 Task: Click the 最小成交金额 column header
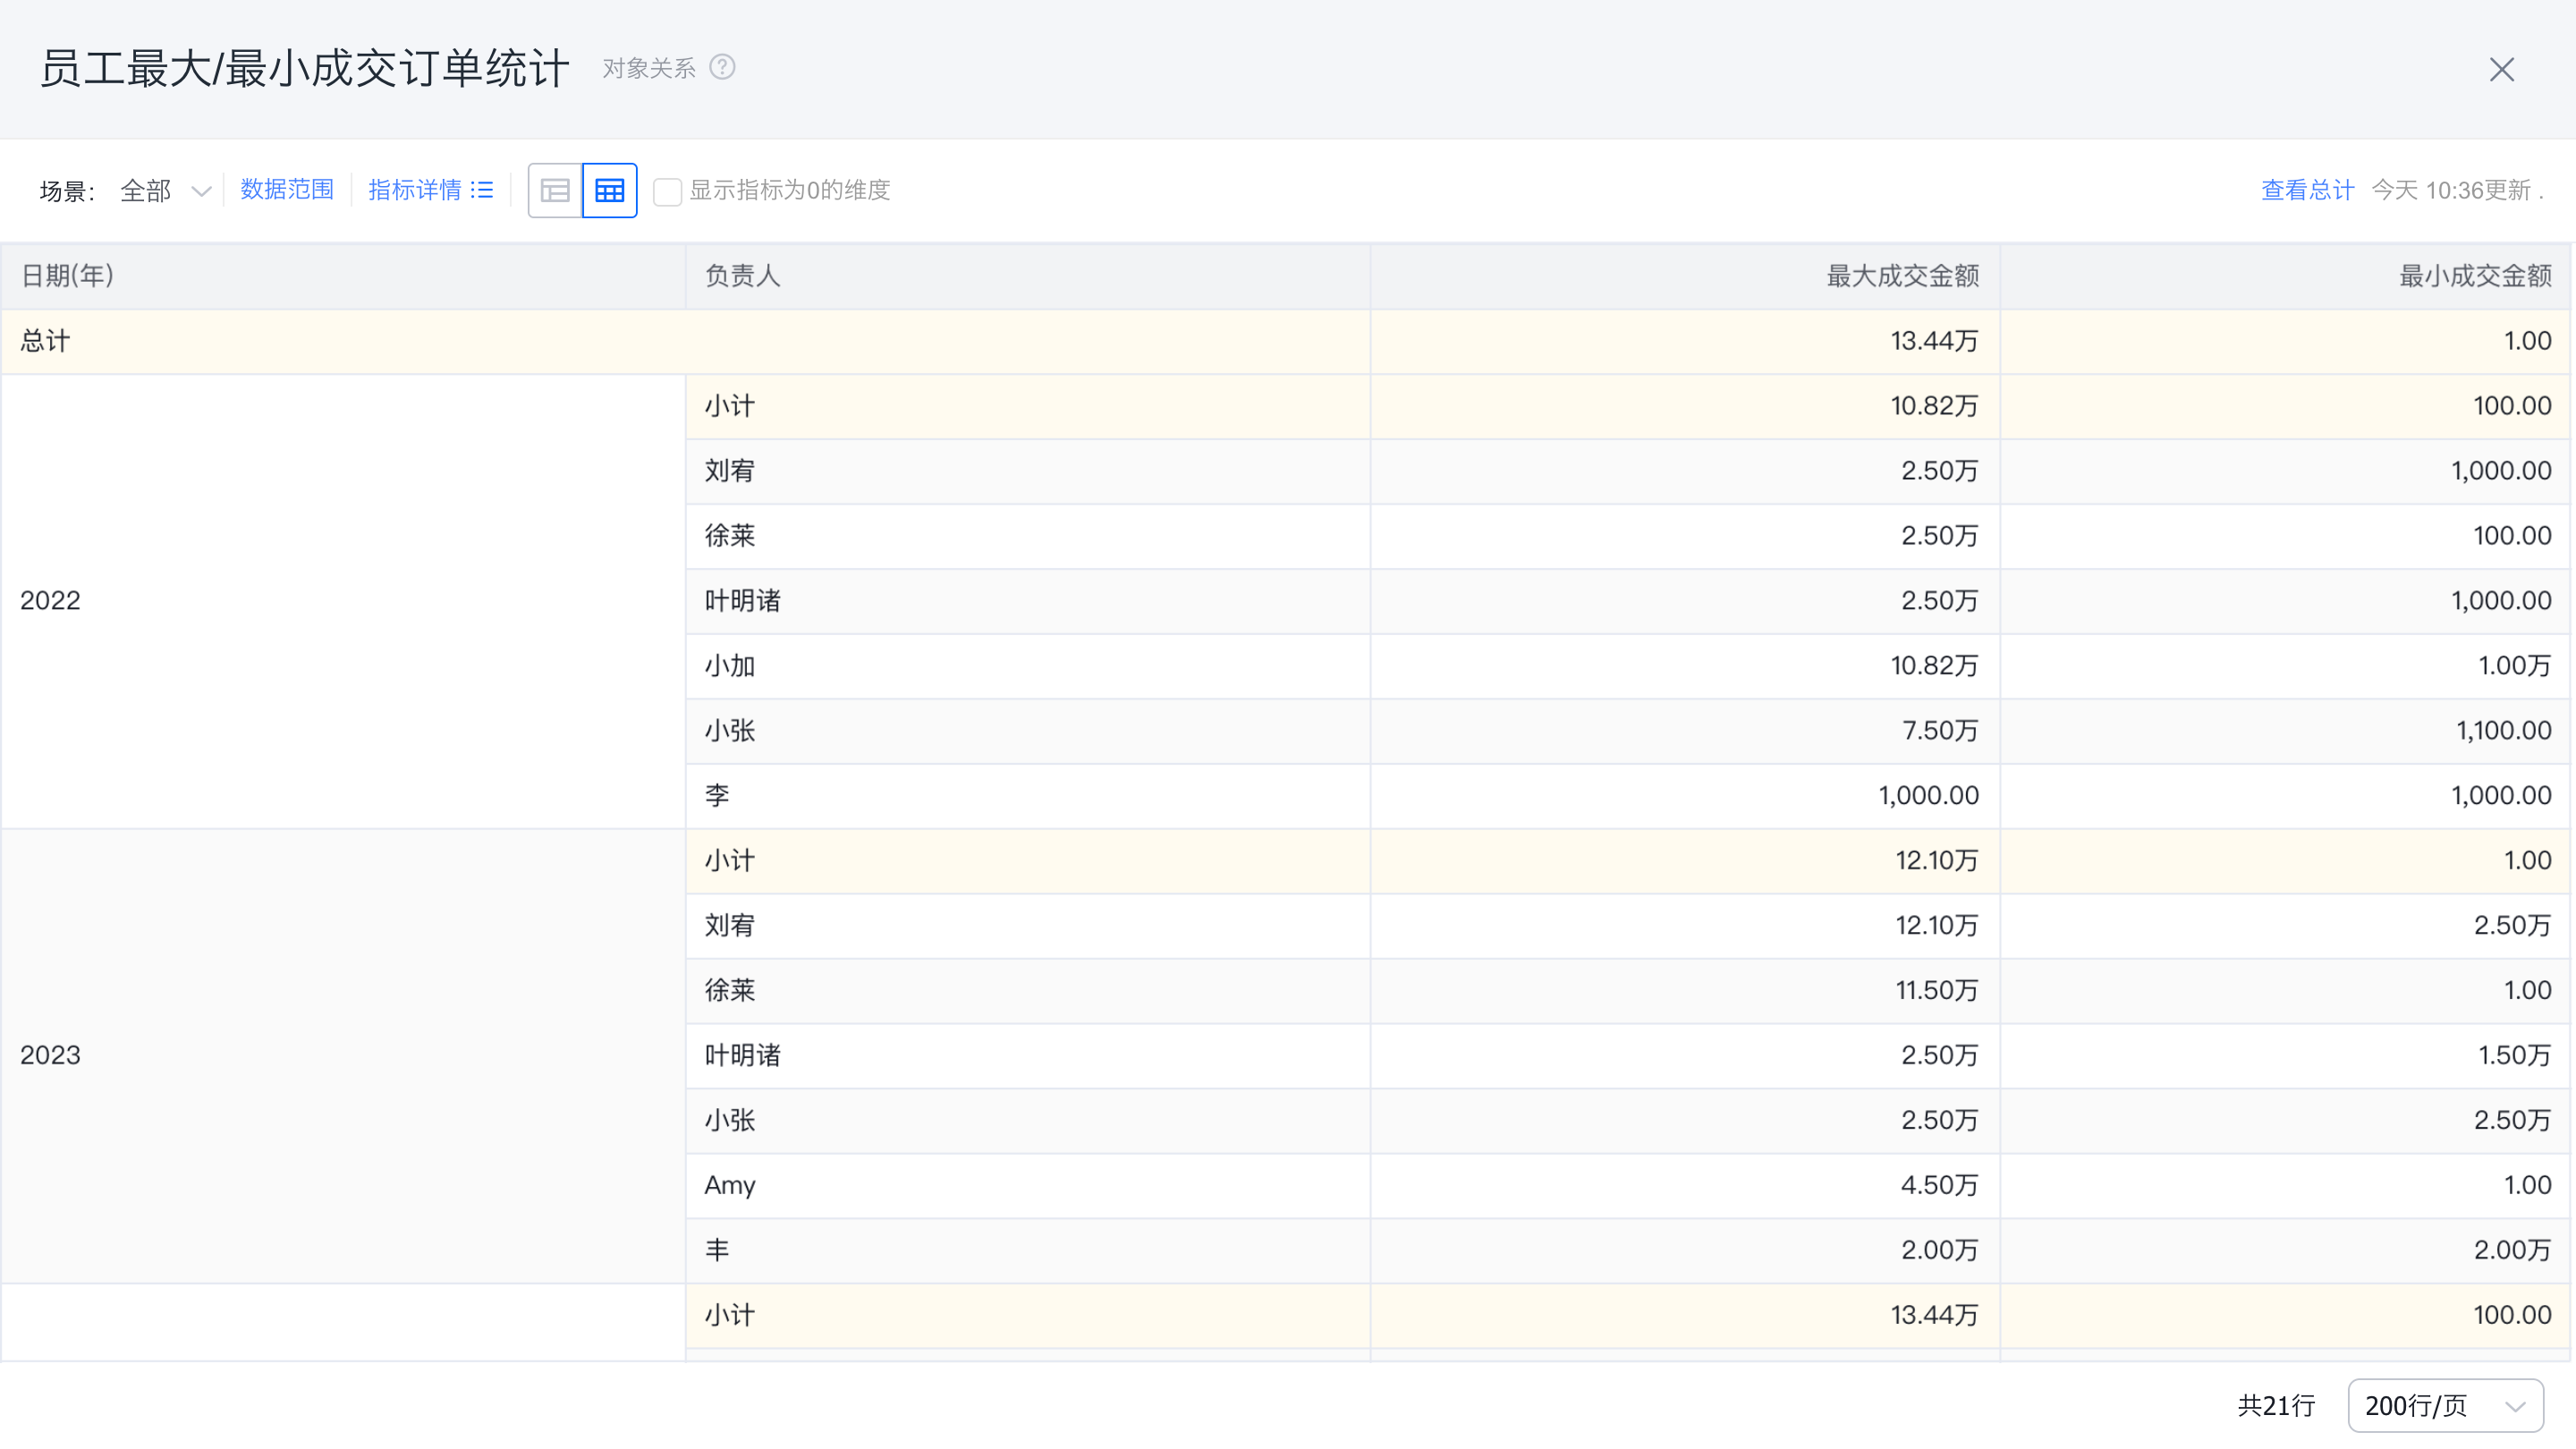pyautogui.click(x=2475, y=276)
